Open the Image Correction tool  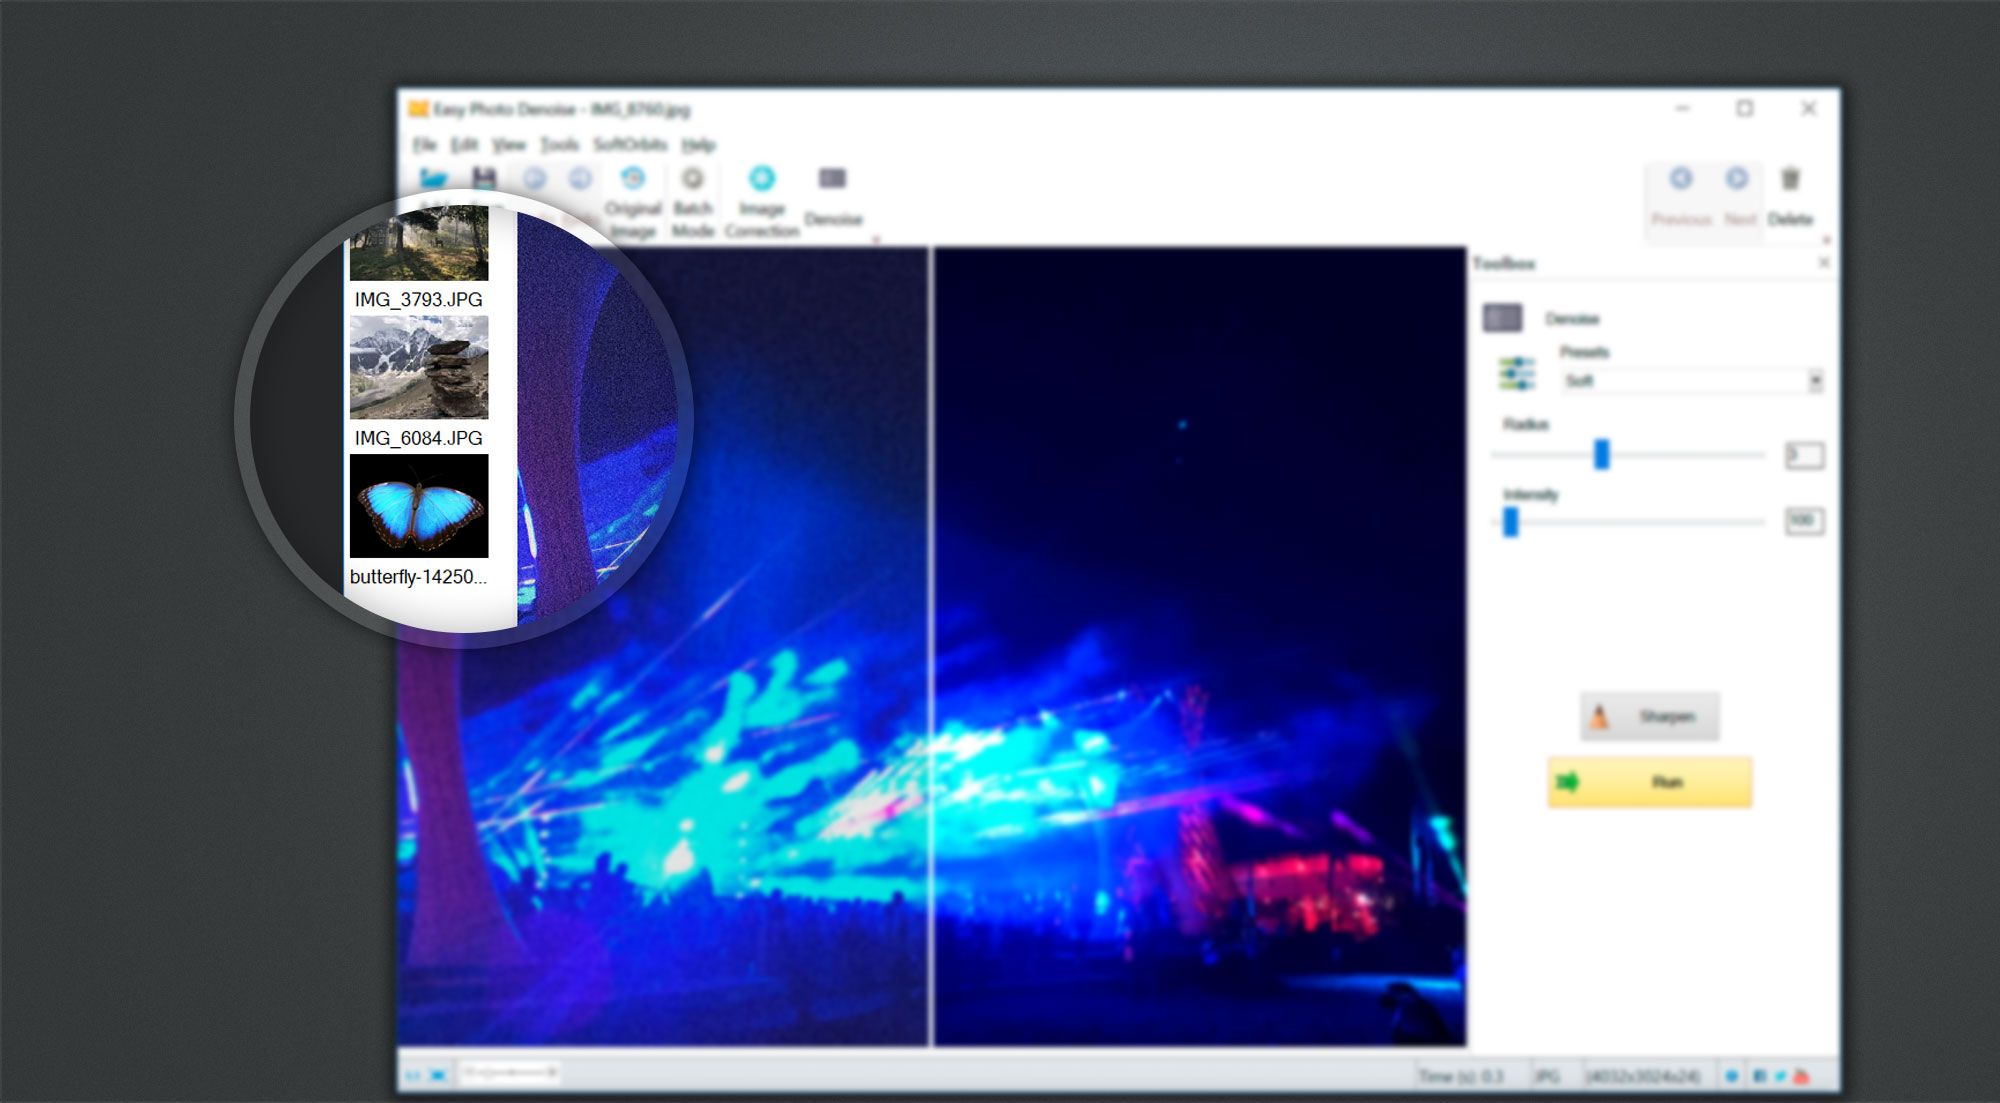pyautogui.click(x=762, y=203)
